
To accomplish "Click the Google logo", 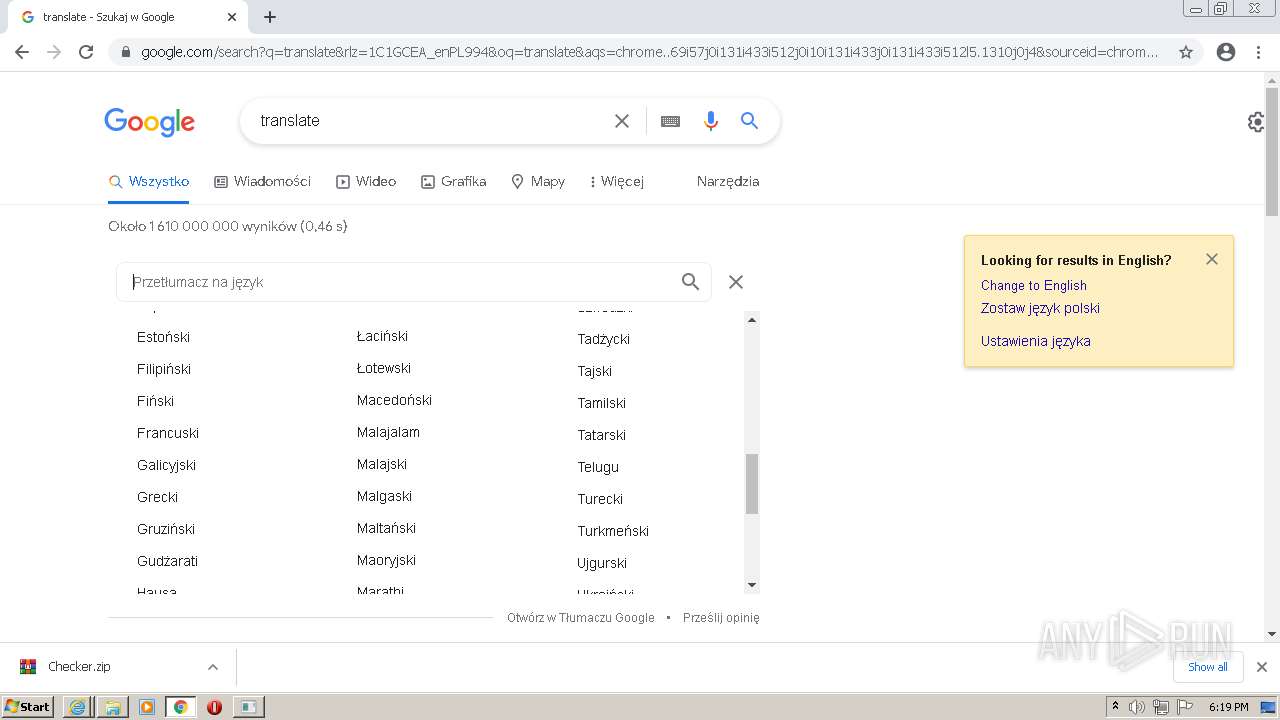I will [x=150, y=122].
